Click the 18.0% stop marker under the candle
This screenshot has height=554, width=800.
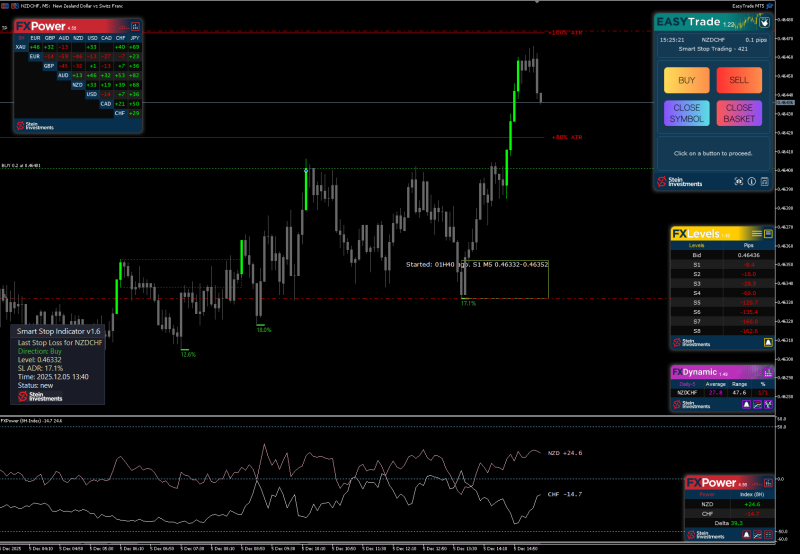[x=264, y=330]
